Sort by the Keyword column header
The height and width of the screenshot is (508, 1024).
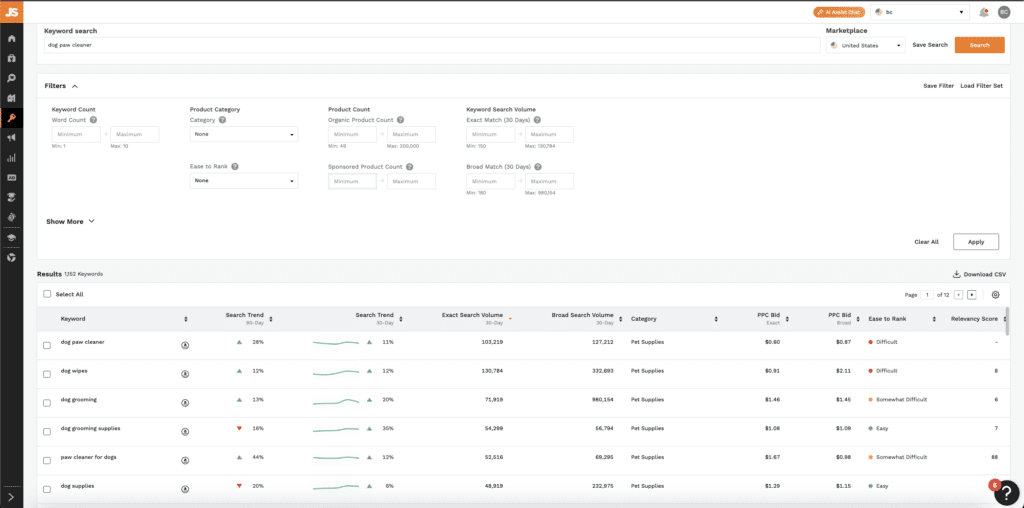(73, 319)
